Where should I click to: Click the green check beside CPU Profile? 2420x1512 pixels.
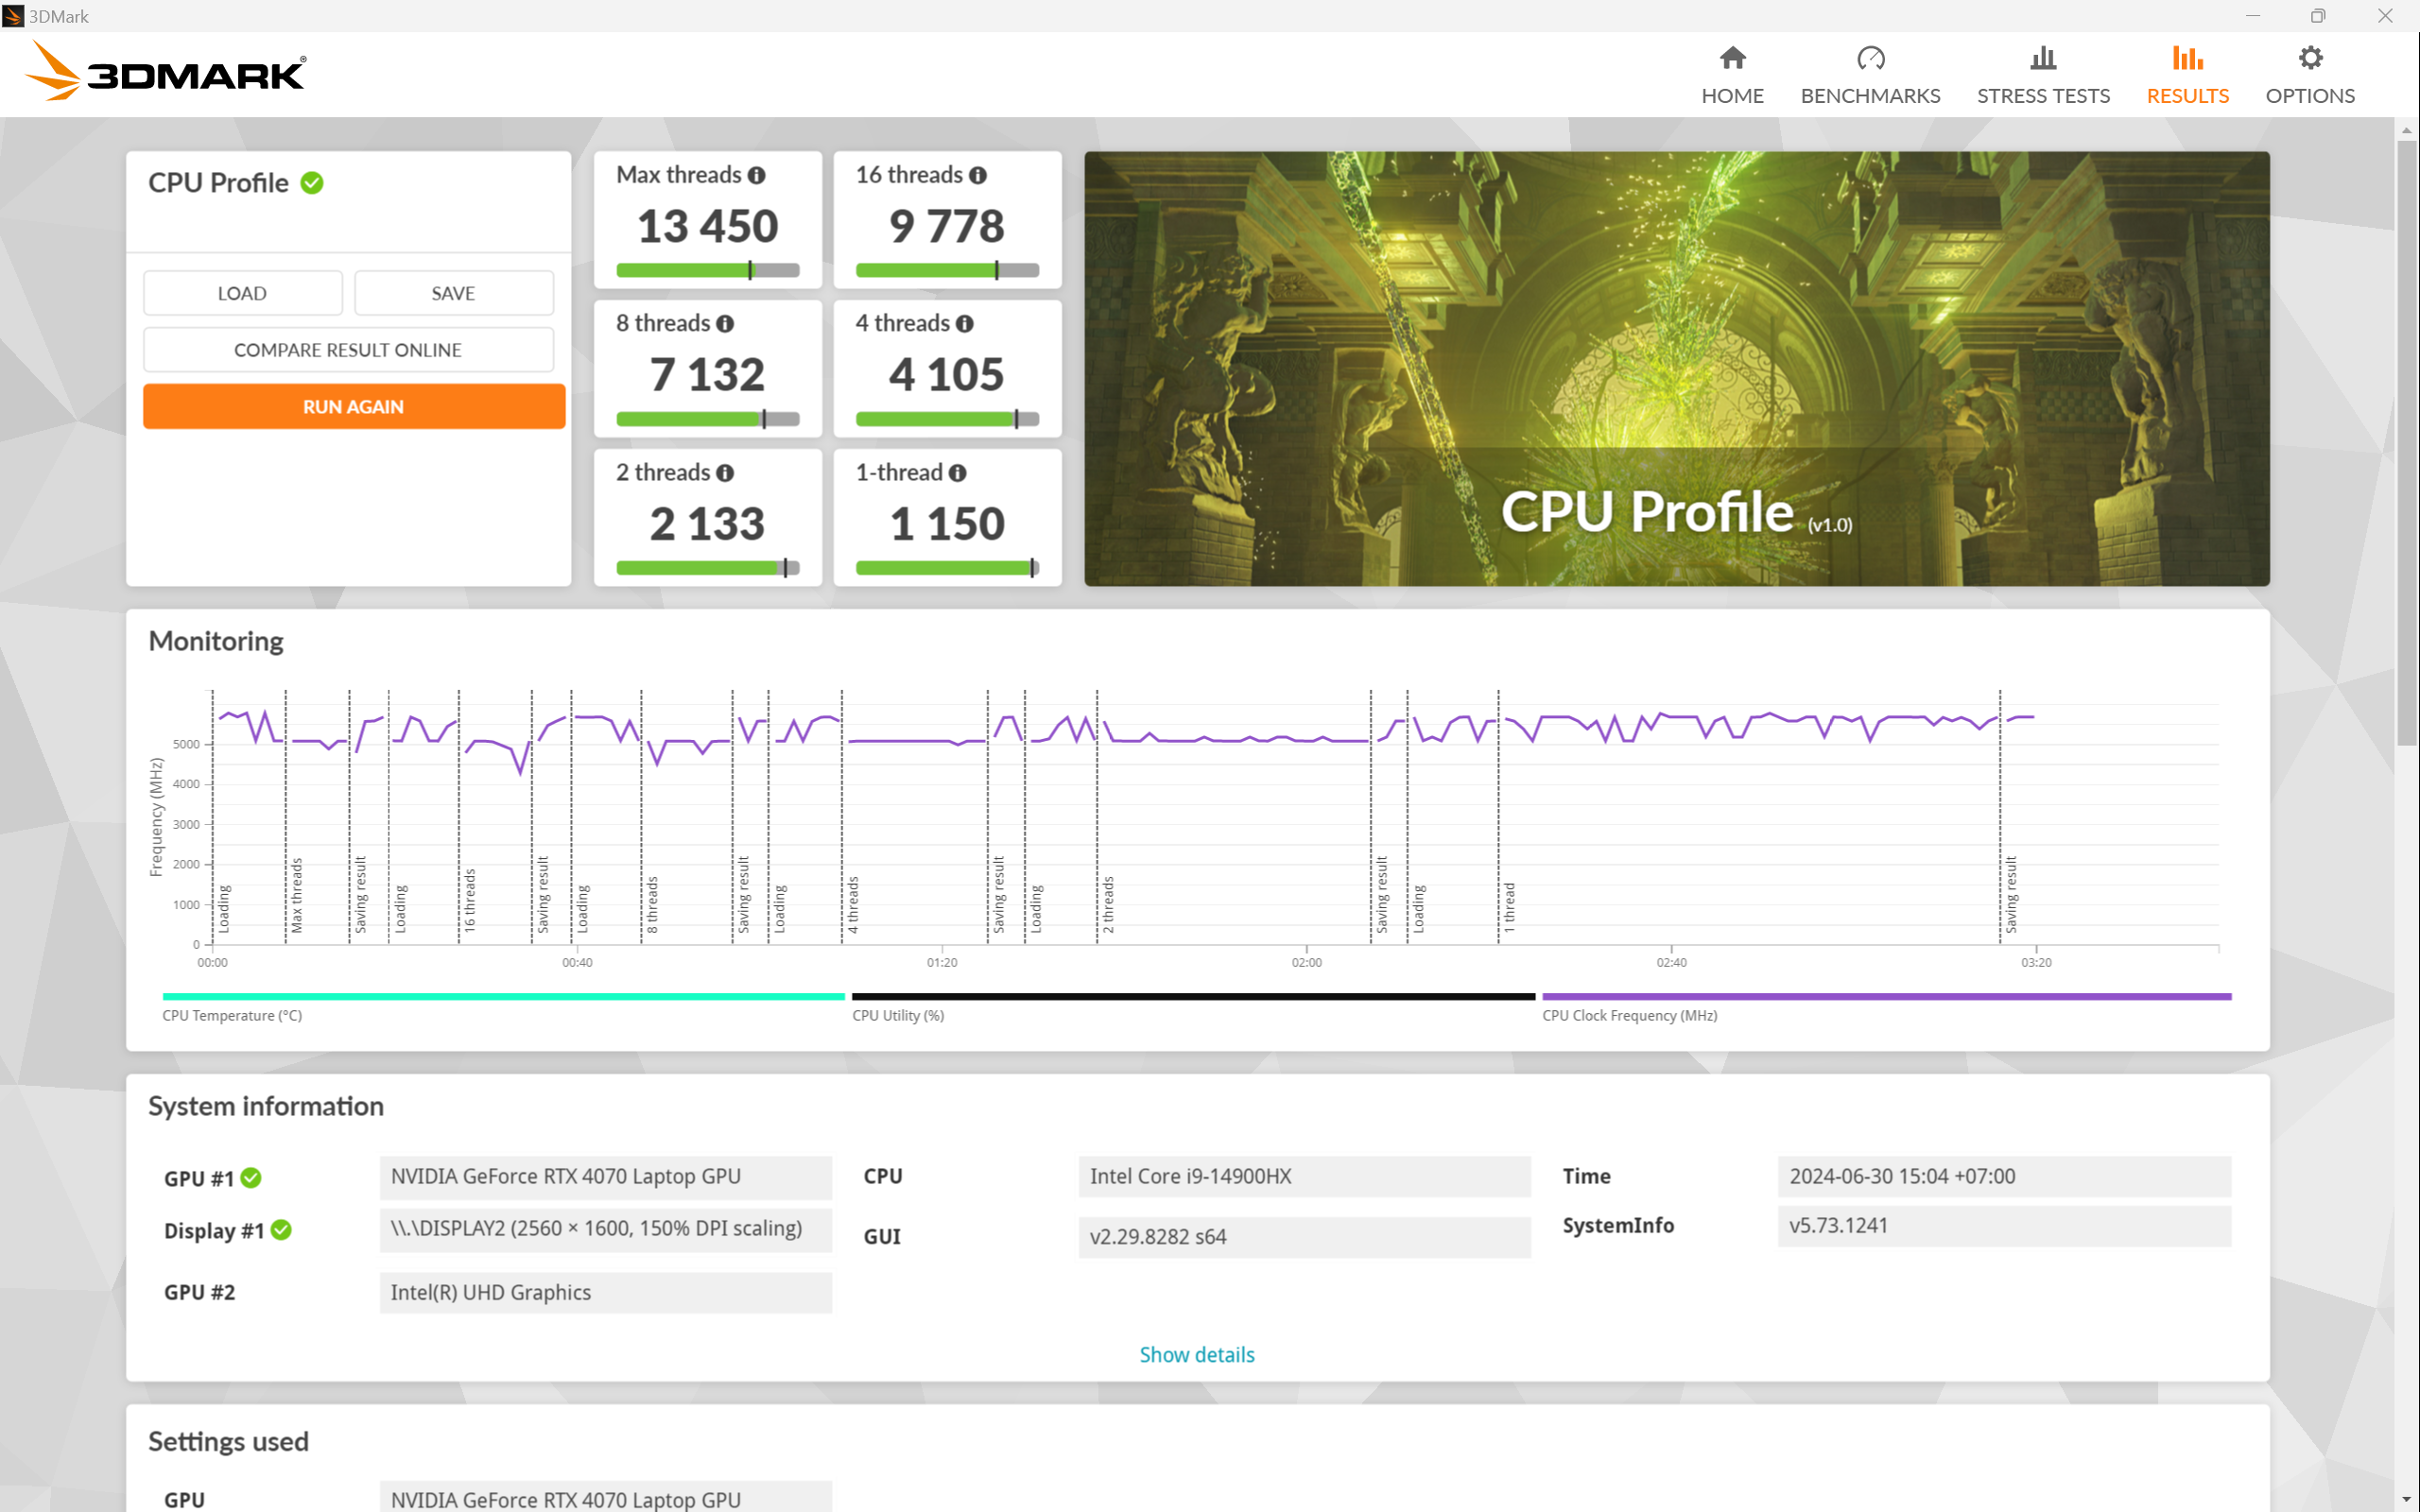[312, 183]
